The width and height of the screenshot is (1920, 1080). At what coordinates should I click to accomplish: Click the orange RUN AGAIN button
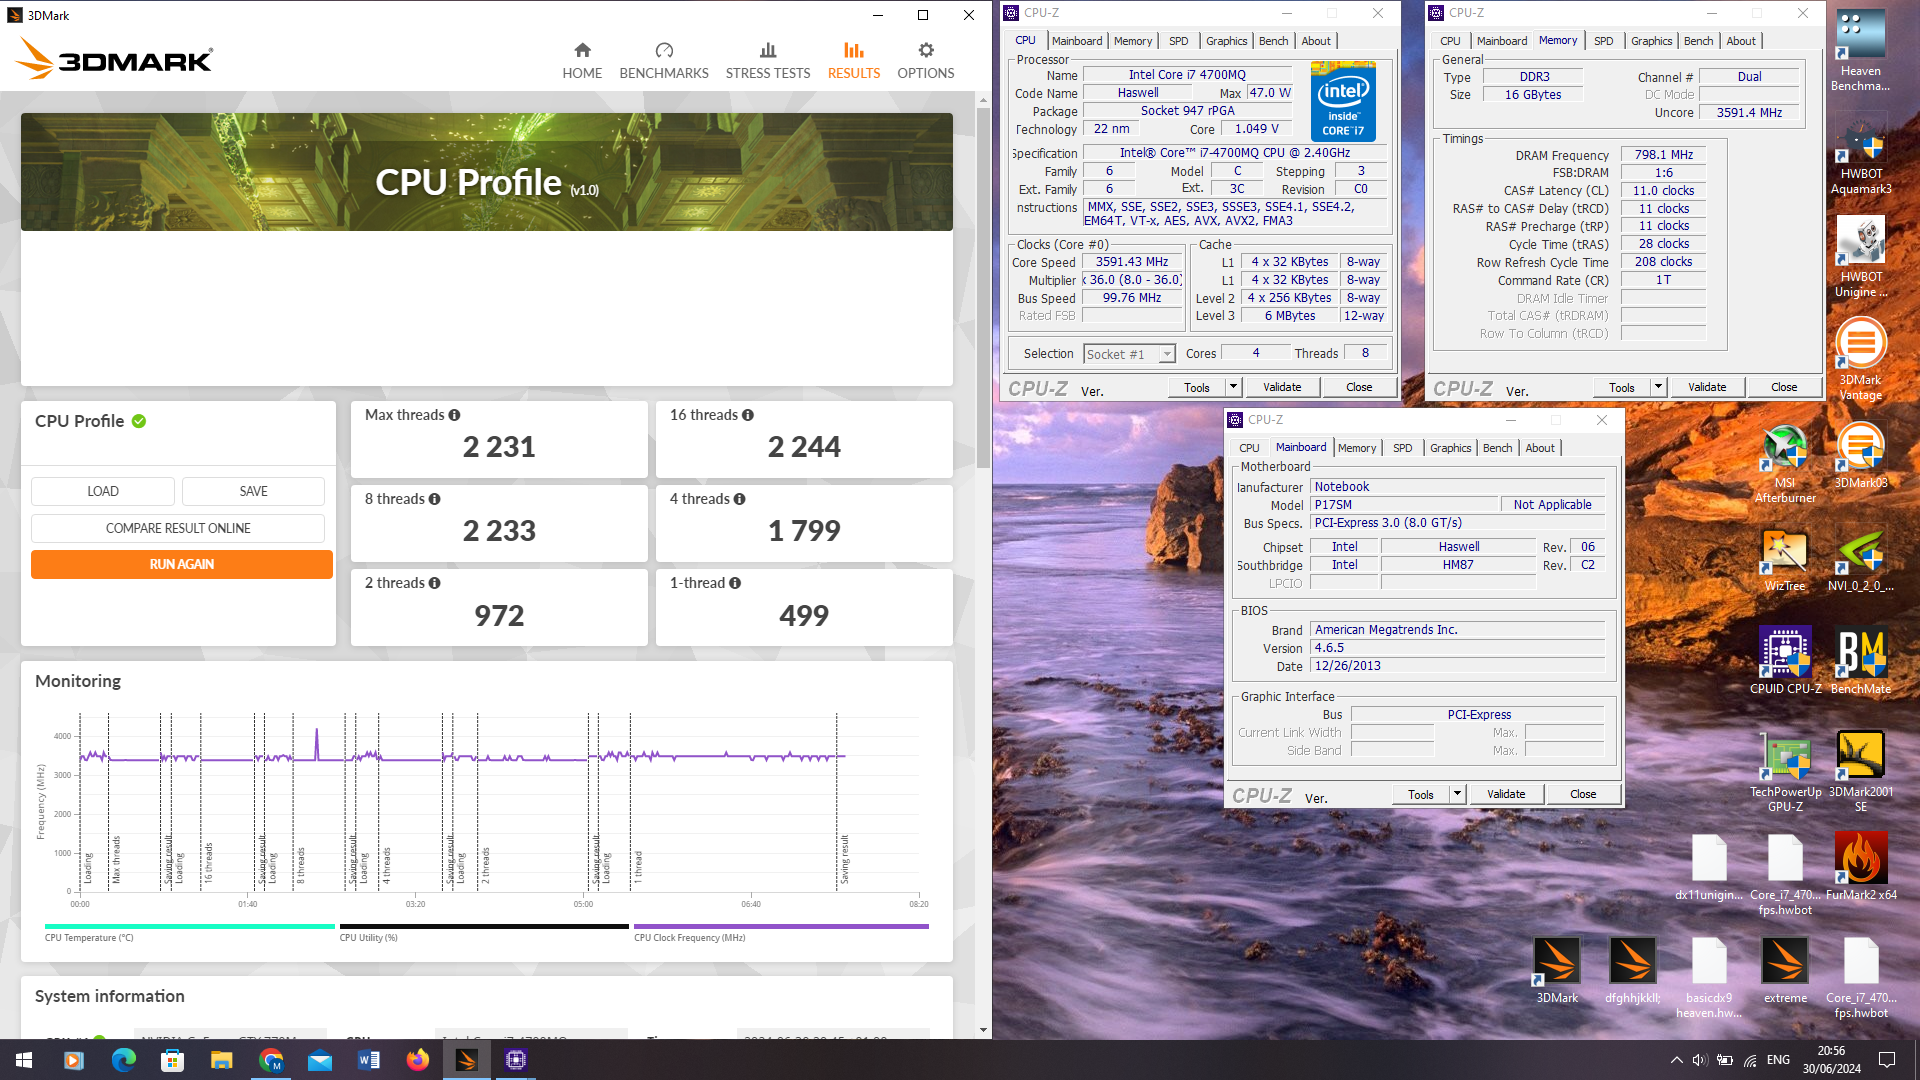[x=182, y=564]
